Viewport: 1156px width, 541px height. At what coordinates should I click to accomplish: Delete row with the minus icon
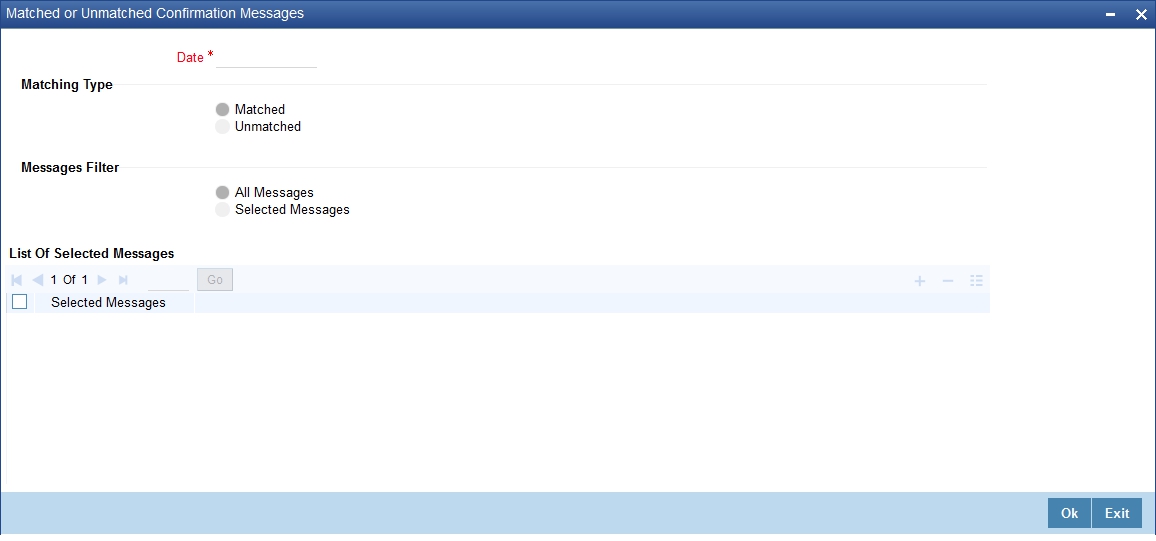click(948, 281)
